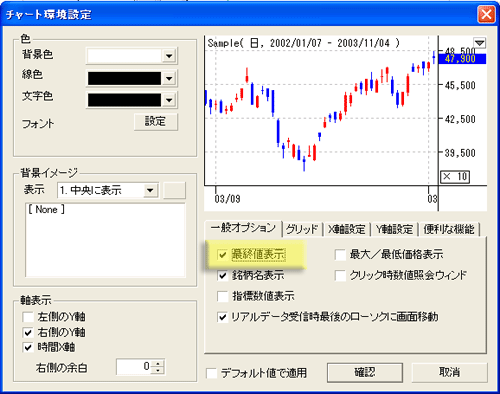Click the Sample chart title text
This screenshot has height=394, width=500.
pyautogui.click(x=303, y=43)
